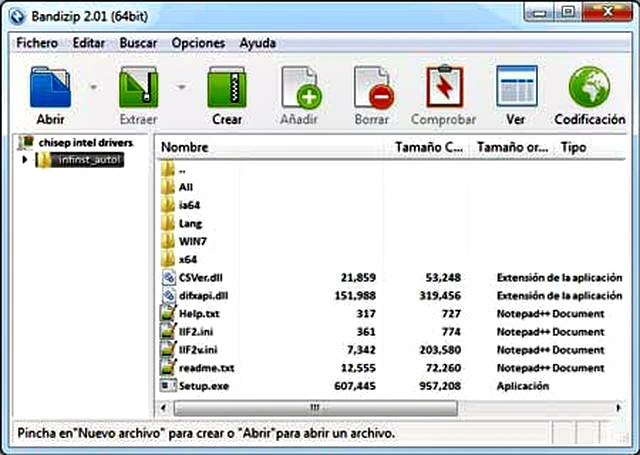The width and height of the screenshot is (640, 455).
Task: Select the parent folder '..' entry
Action: coord(174,169)
